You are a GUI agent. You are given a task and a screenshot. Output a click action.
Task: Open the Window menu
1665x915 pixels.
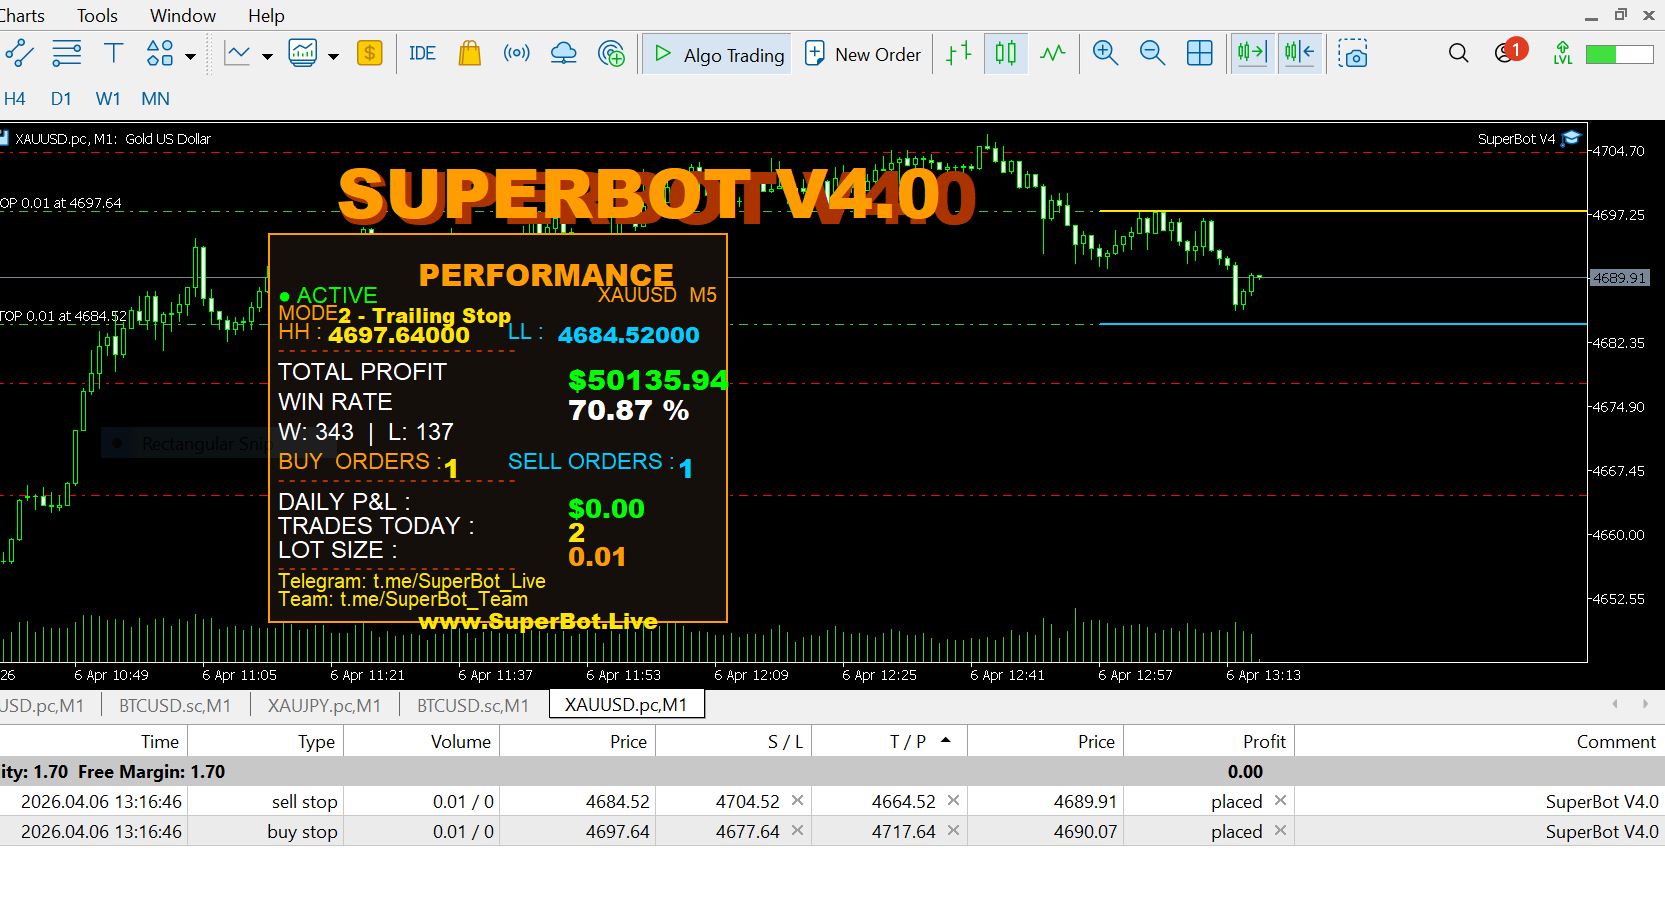coord(182,16)
